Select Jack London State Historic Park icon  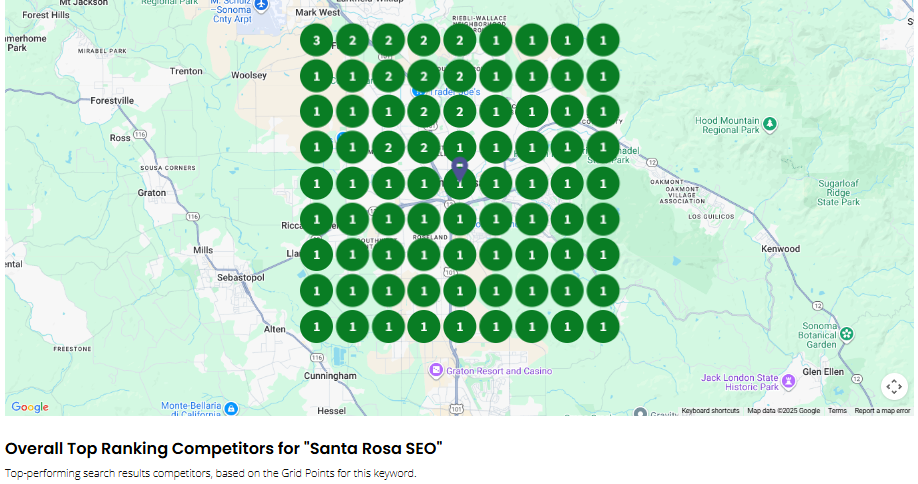[789, 381]
